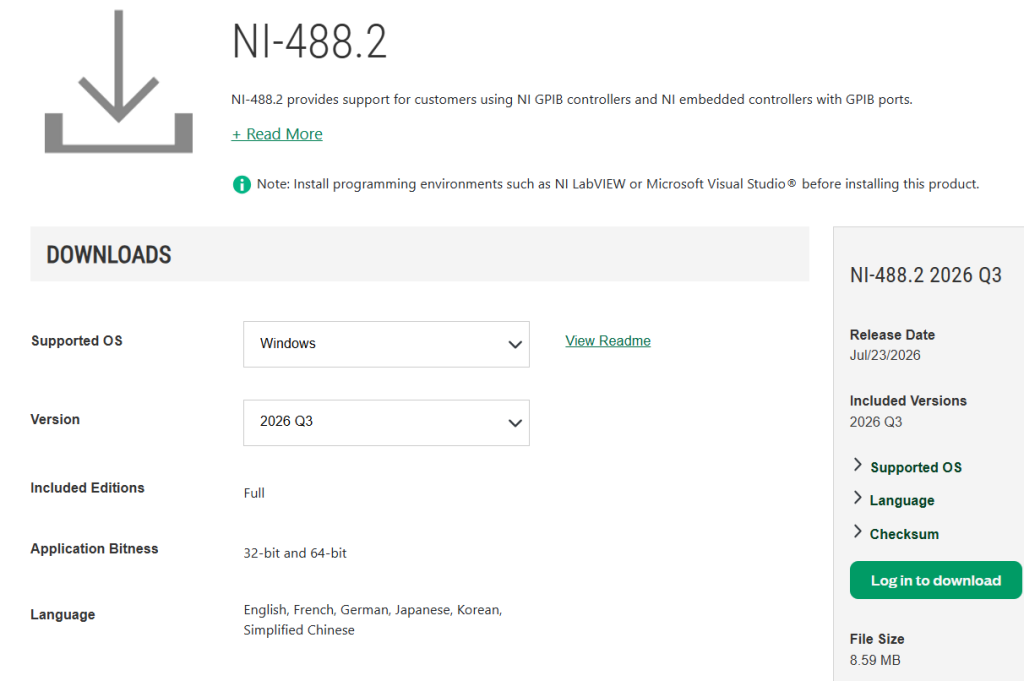Click the Version field label

tap(55, 419)
